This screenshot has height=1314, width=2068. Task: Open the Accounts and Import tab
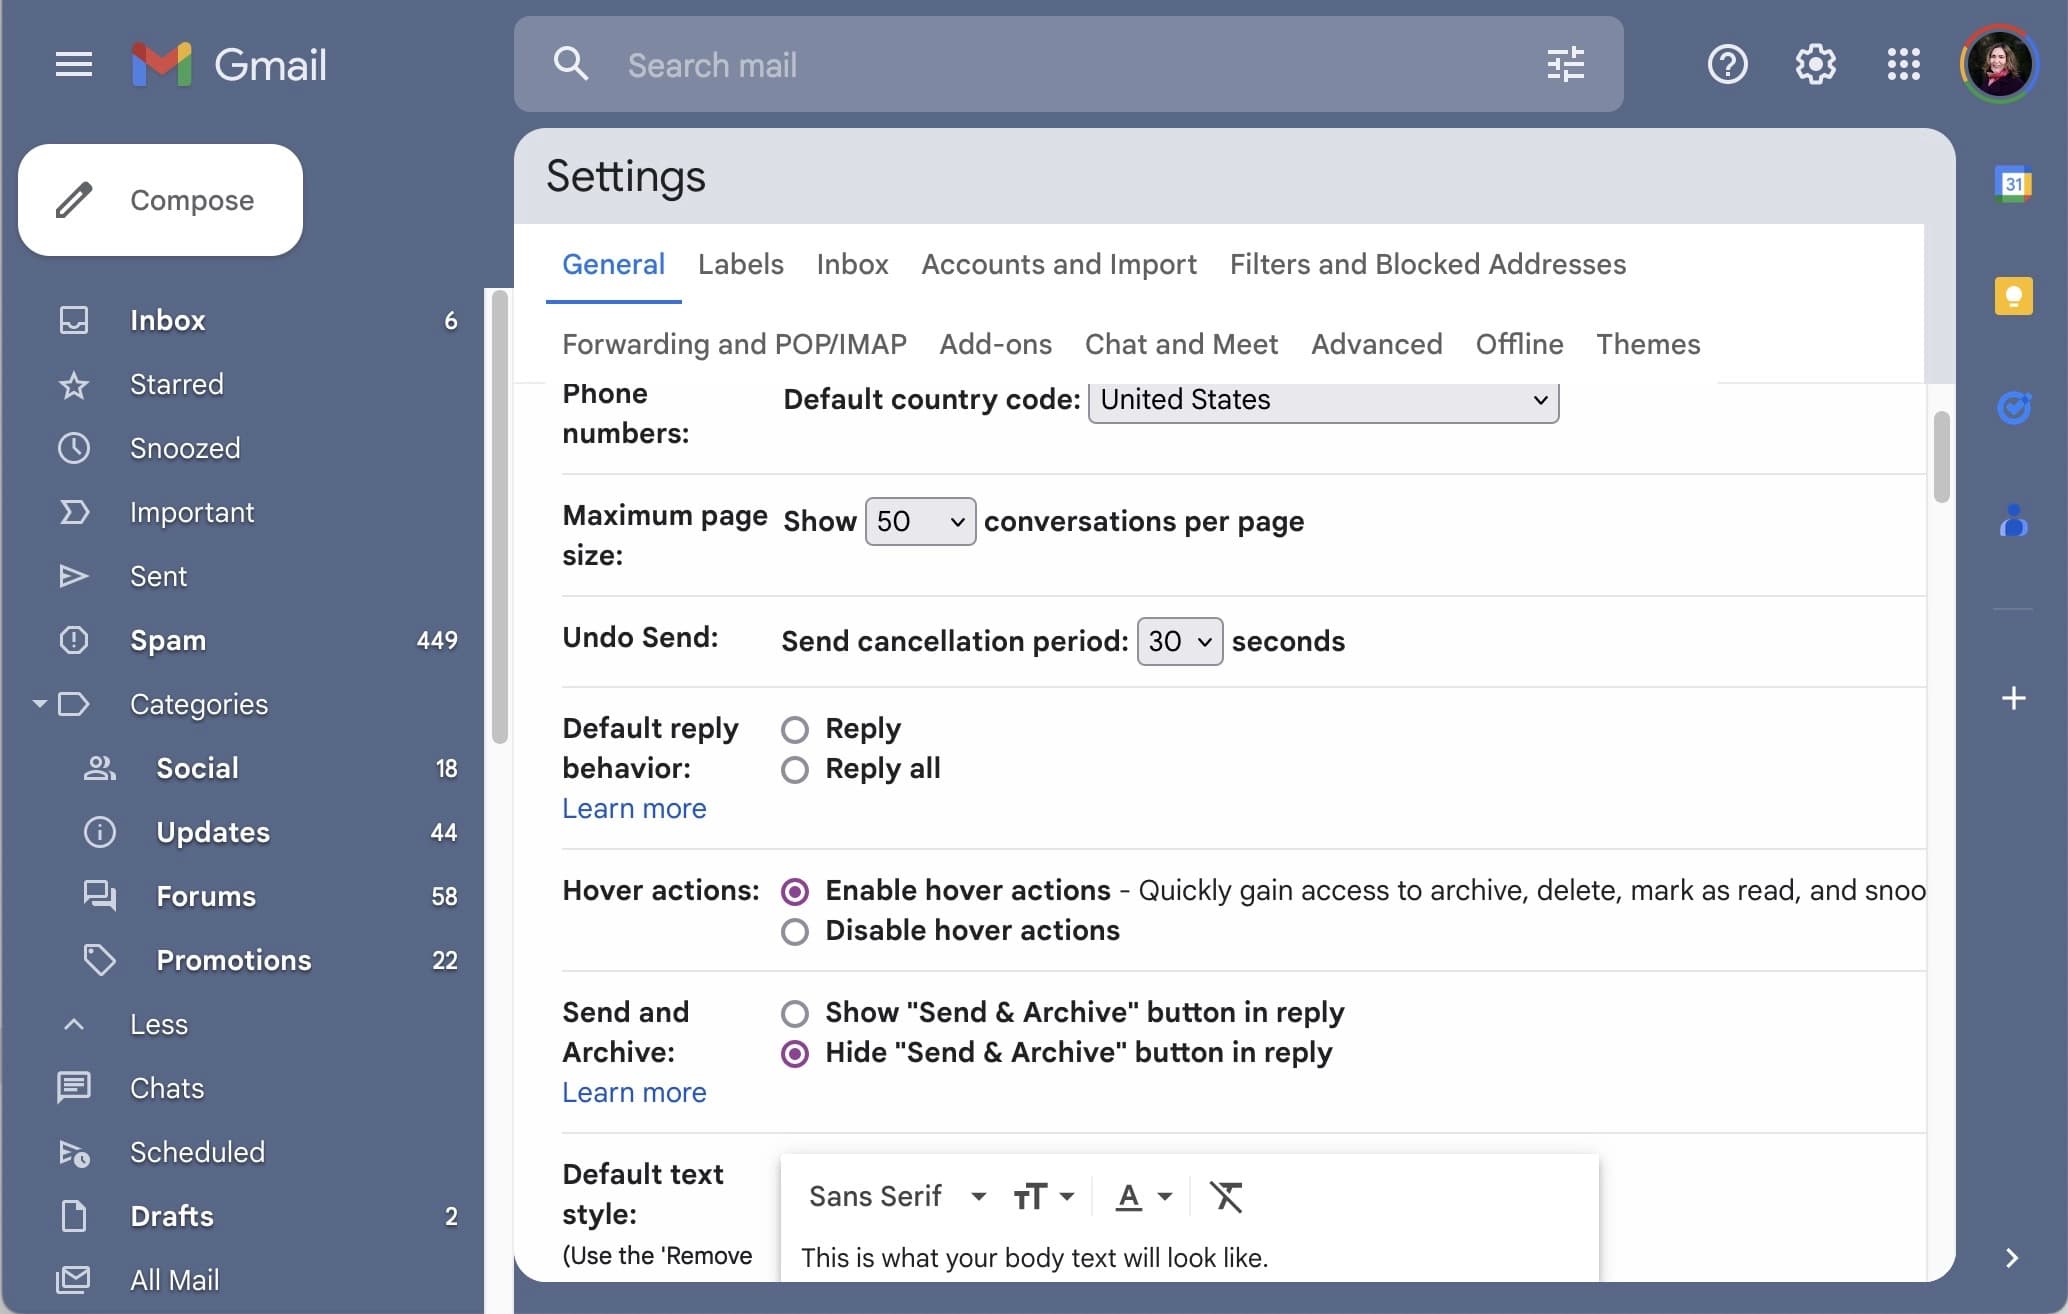pyautogui.click(x=1058, y=264)
